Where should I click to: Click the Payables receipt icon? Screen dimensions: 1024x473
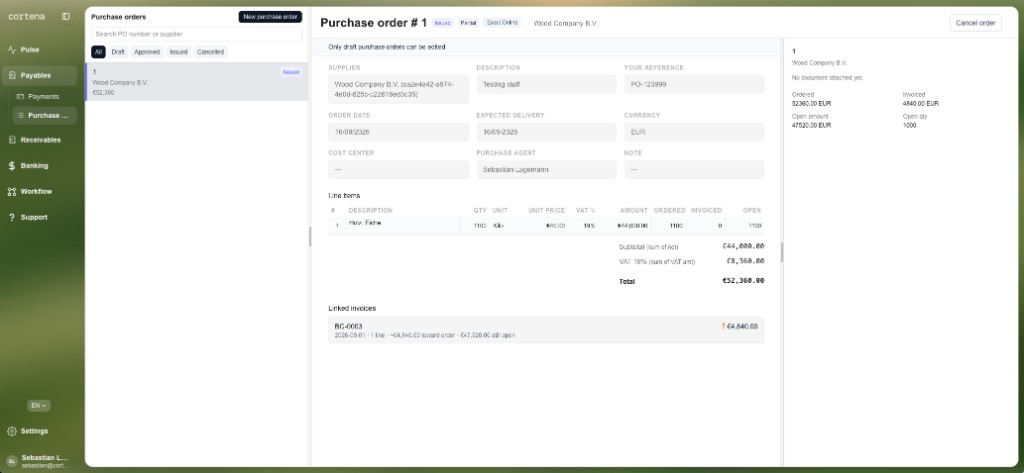point(12,76)
